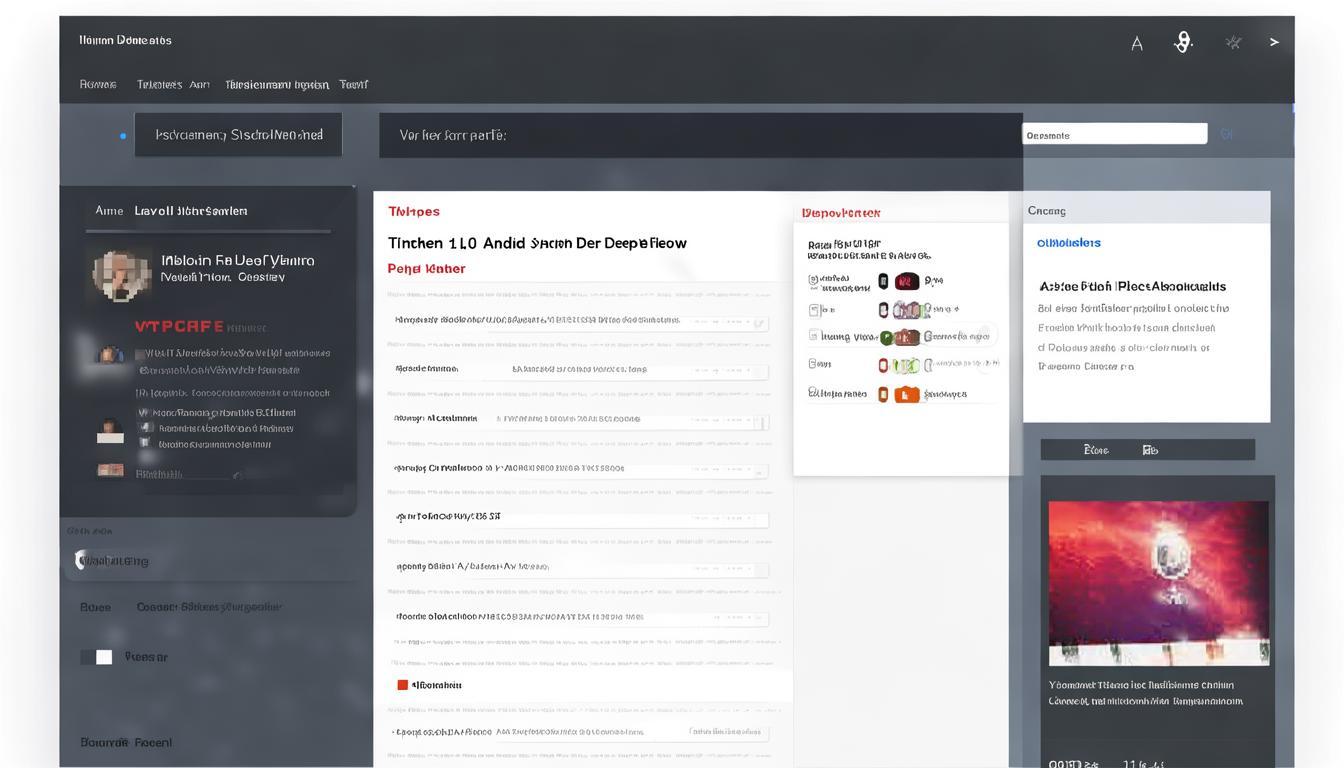This screenshot has height=768, width=1344.
Task: Select the blue radio dot beside the dark button
Action: tap(123, 136)
